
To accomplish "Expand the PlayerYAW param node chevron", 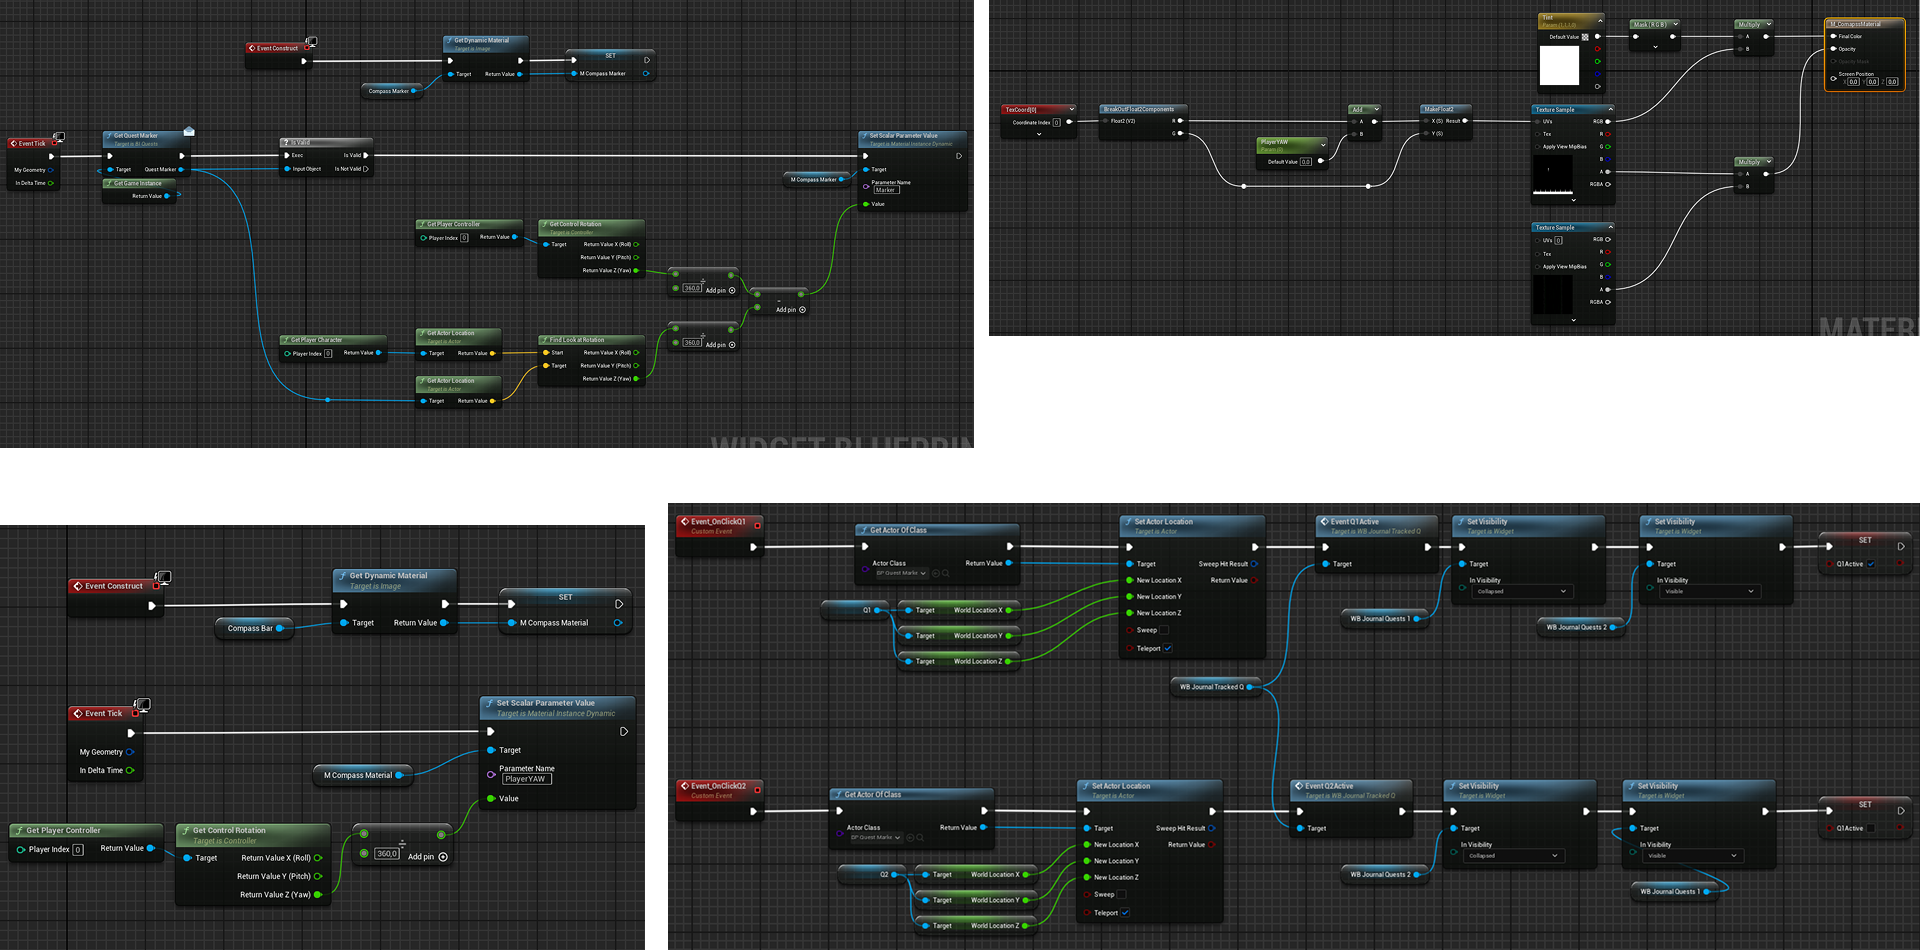I will [1323, 144].
